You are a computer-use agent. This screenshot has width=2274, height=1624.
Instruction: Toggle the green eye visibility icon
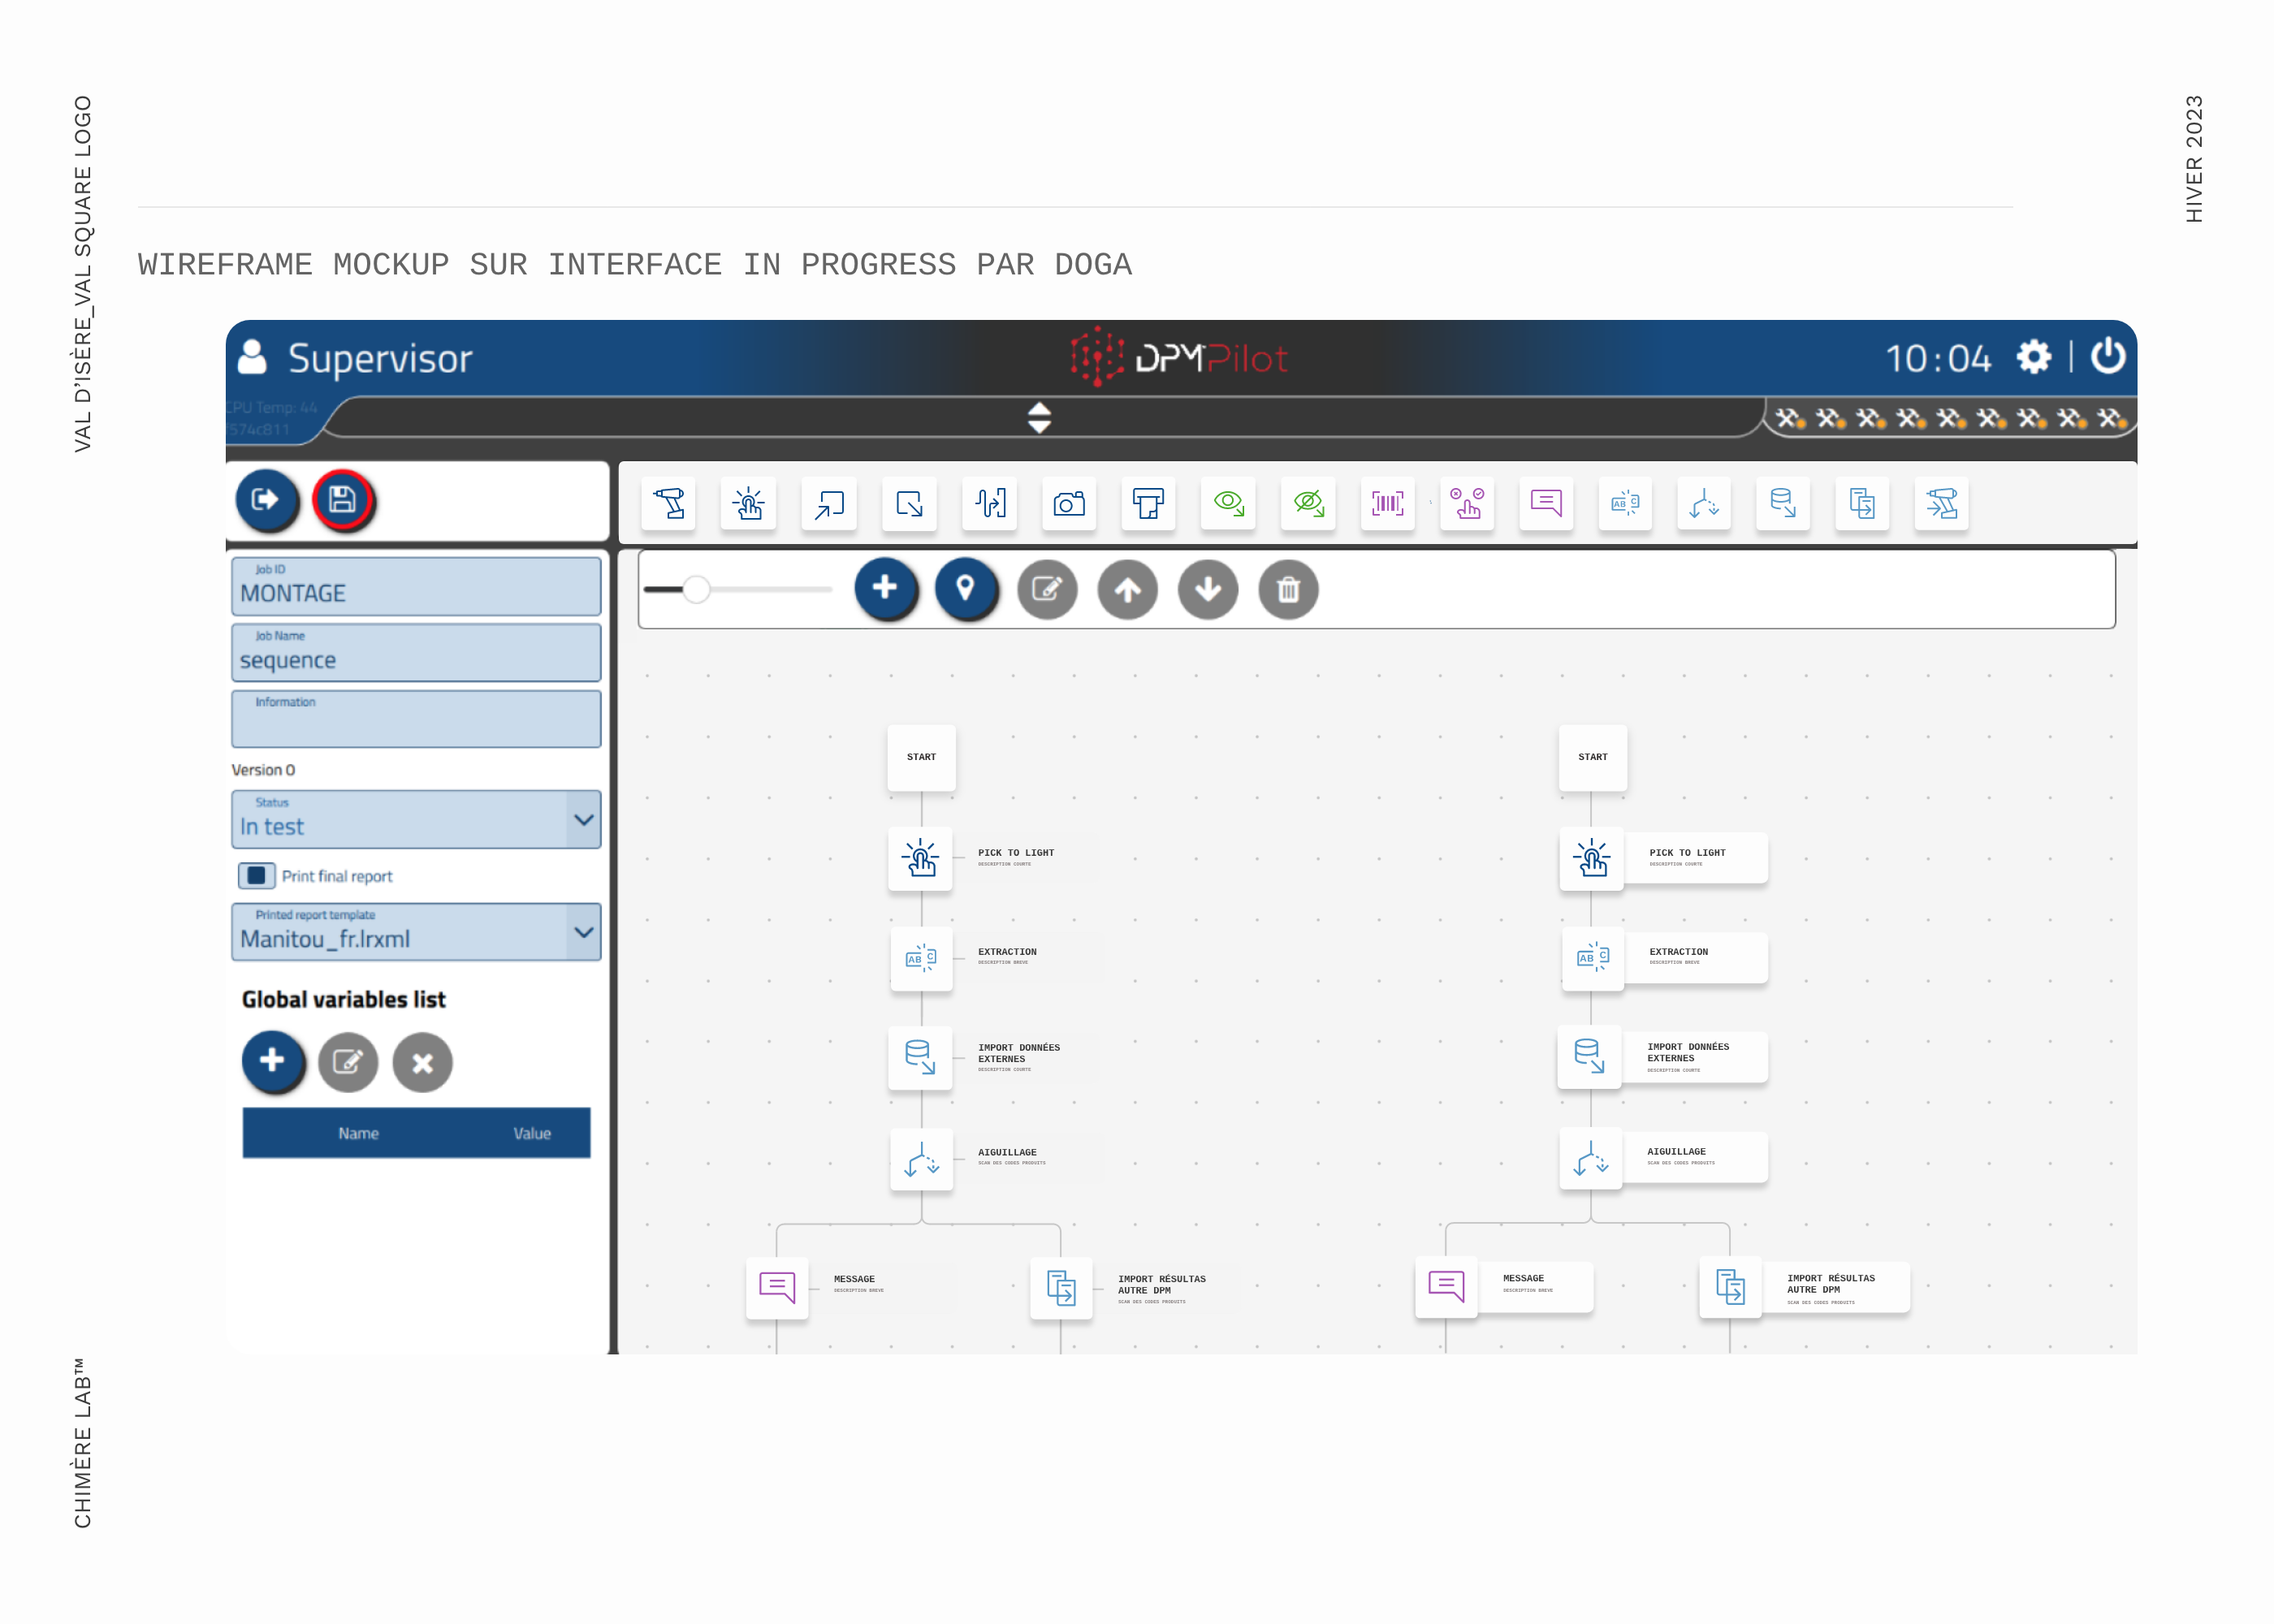tap(1228, 503)
